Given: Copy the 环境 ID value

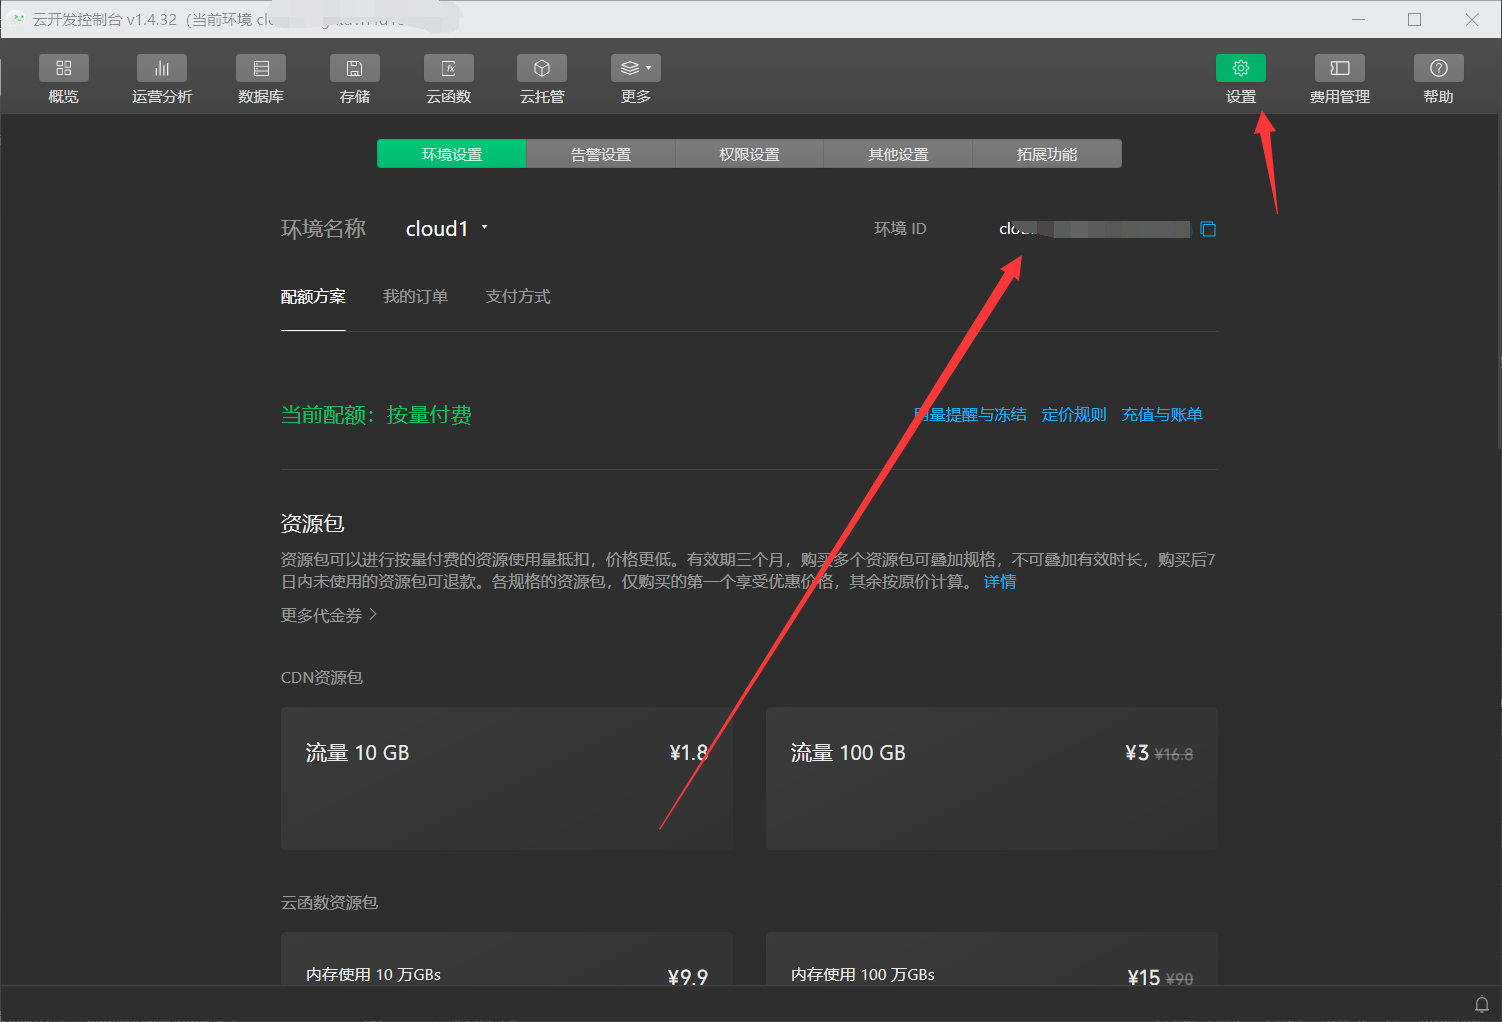Looking at the screenshot, I should [x=1208, y=228].
